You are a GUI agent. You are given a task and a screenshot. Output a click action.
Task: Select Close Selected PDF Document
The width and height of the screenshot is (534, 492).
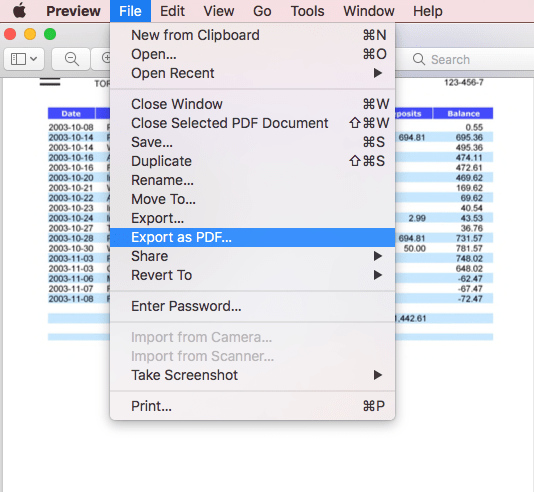252,123
